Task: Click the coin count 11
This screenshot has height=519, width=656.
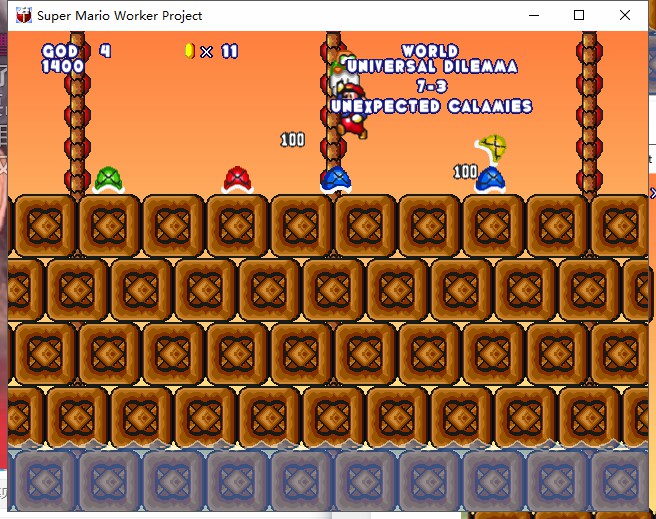Action: pos(230,51)
